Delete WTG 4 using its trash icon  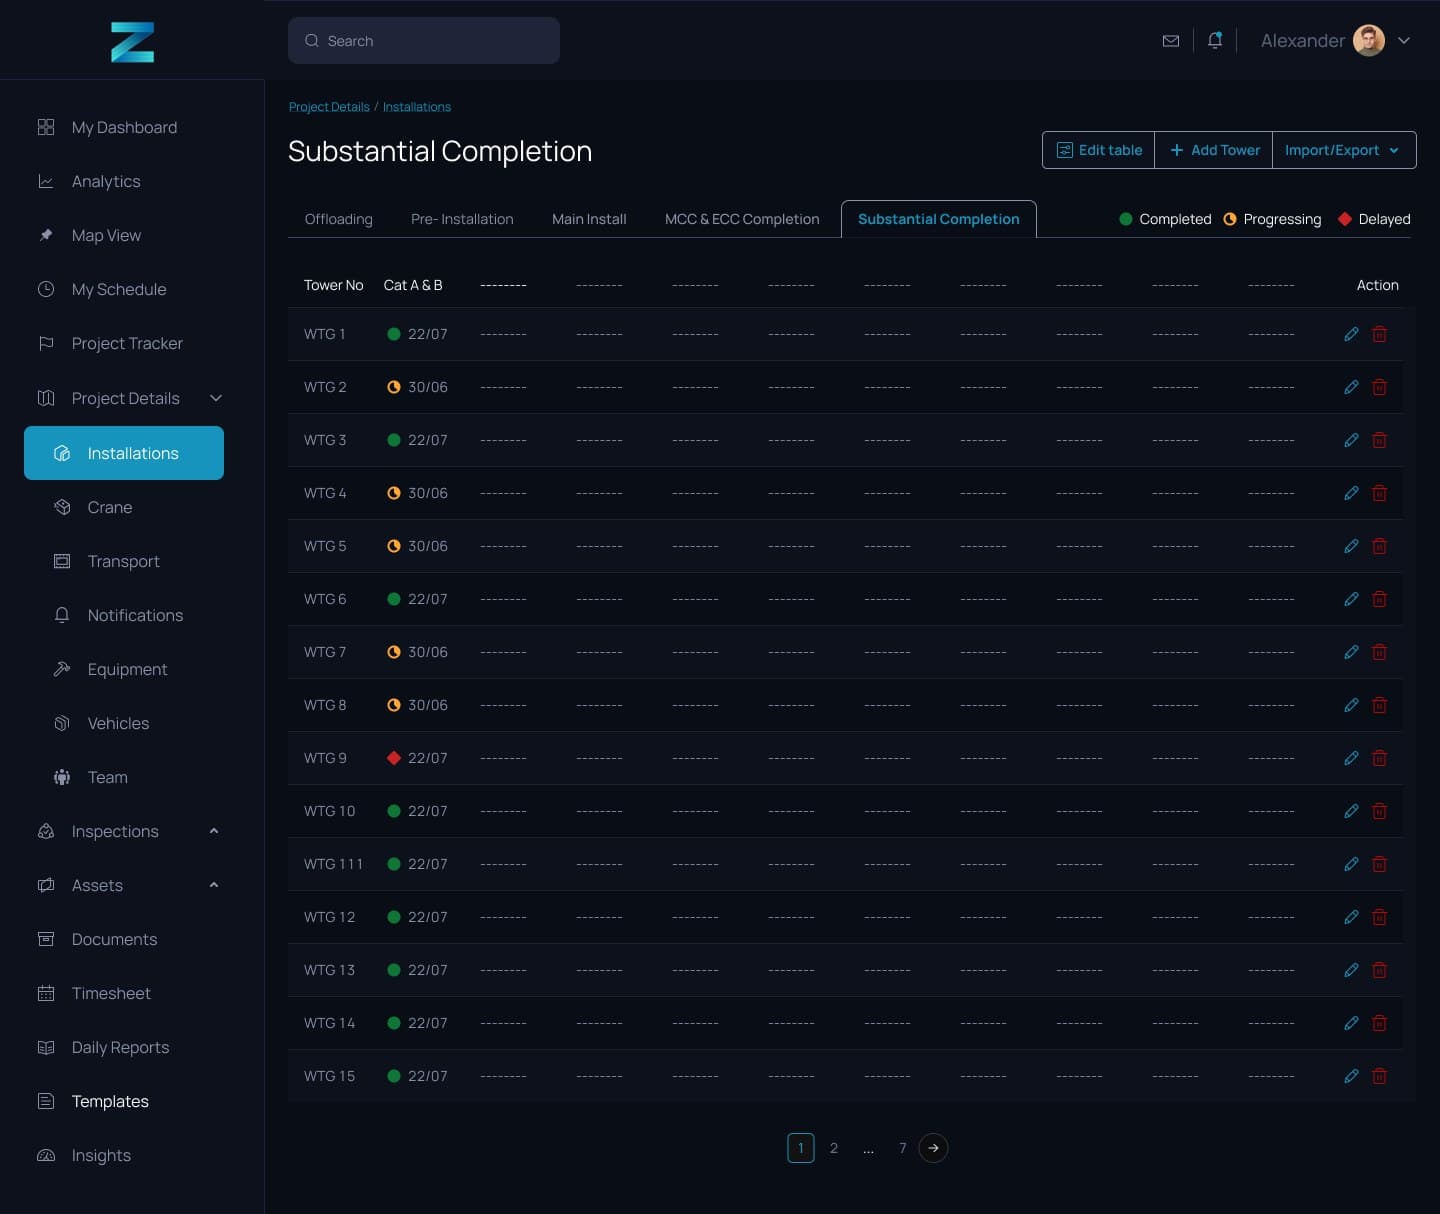coord(1379,493)
